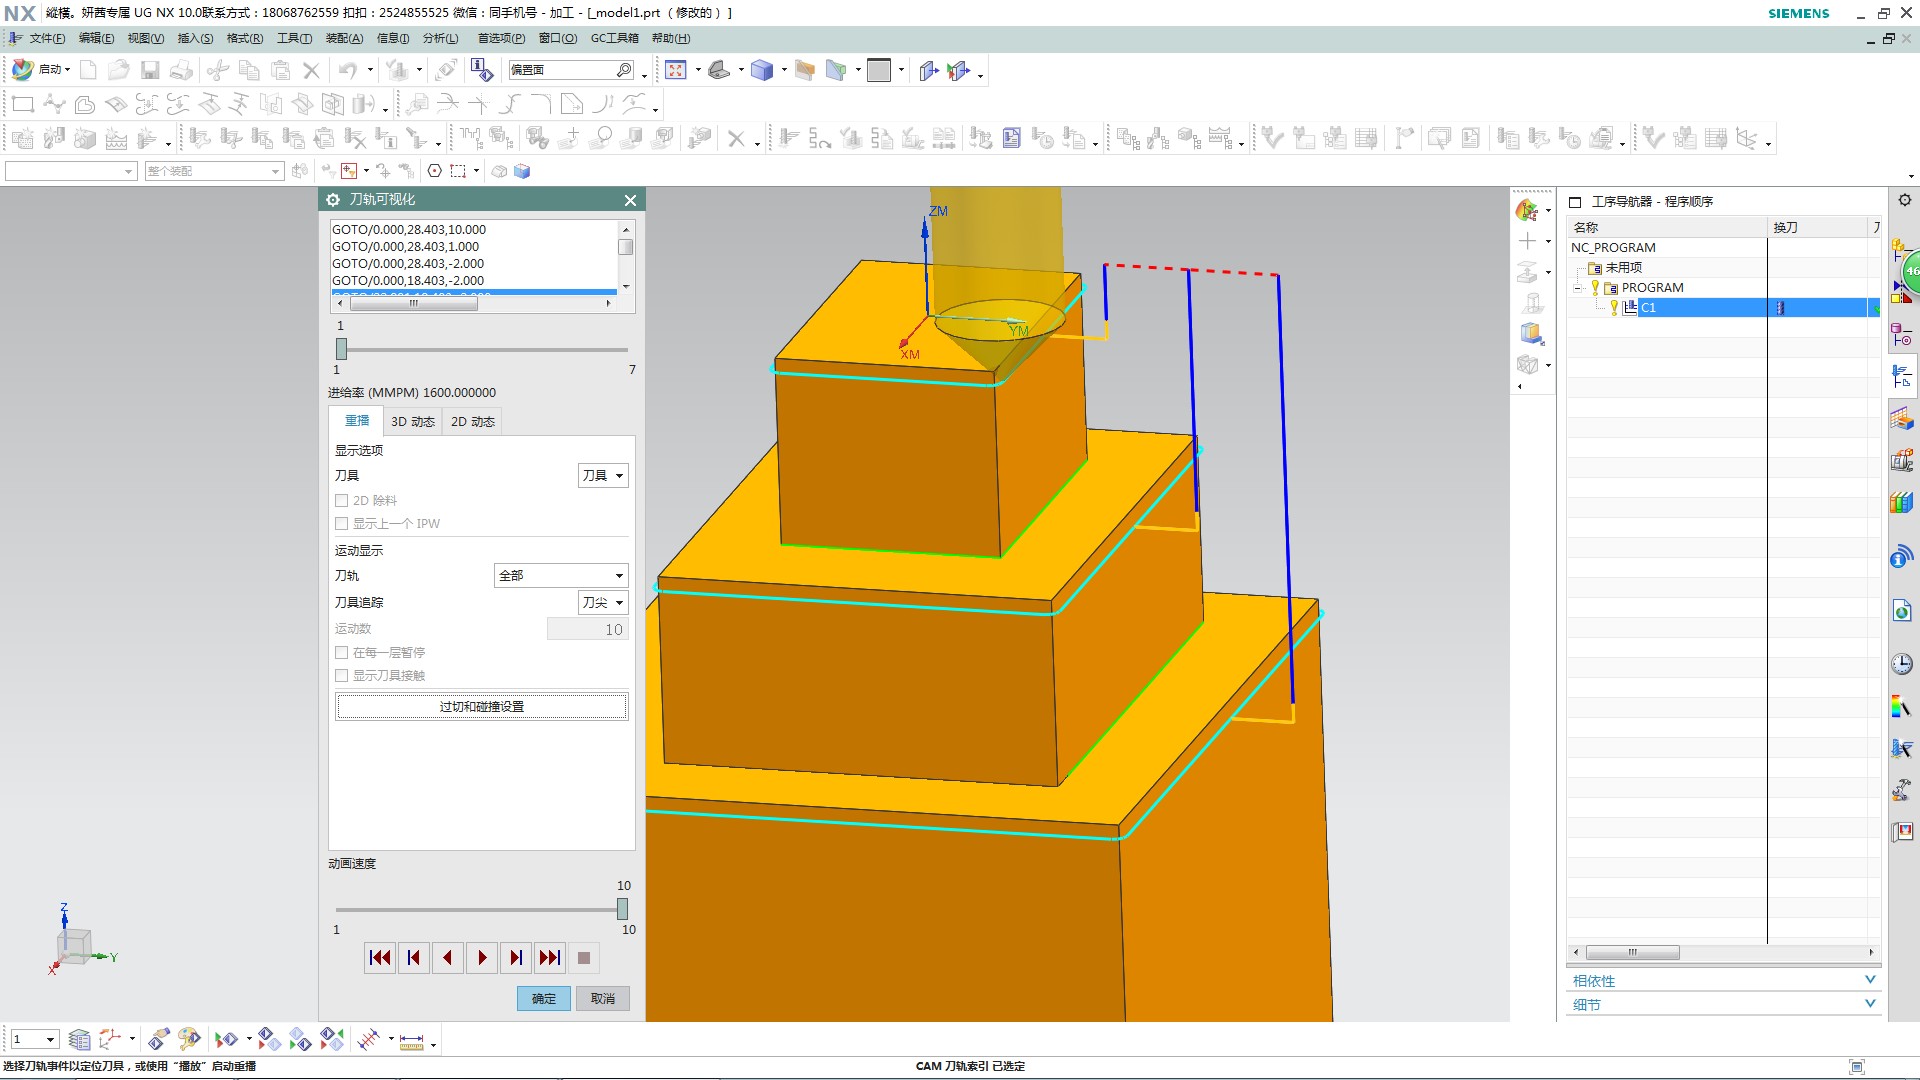The image size is (1920, 1080).
Task: Click the Print icon in the toolbar
Action: [181, 70]
